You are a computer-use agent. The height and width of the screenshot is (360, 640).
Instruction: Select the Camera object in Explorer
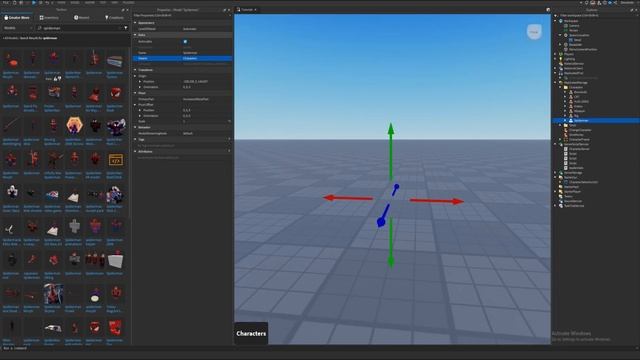pyautogui.click(x=574, y=26)
